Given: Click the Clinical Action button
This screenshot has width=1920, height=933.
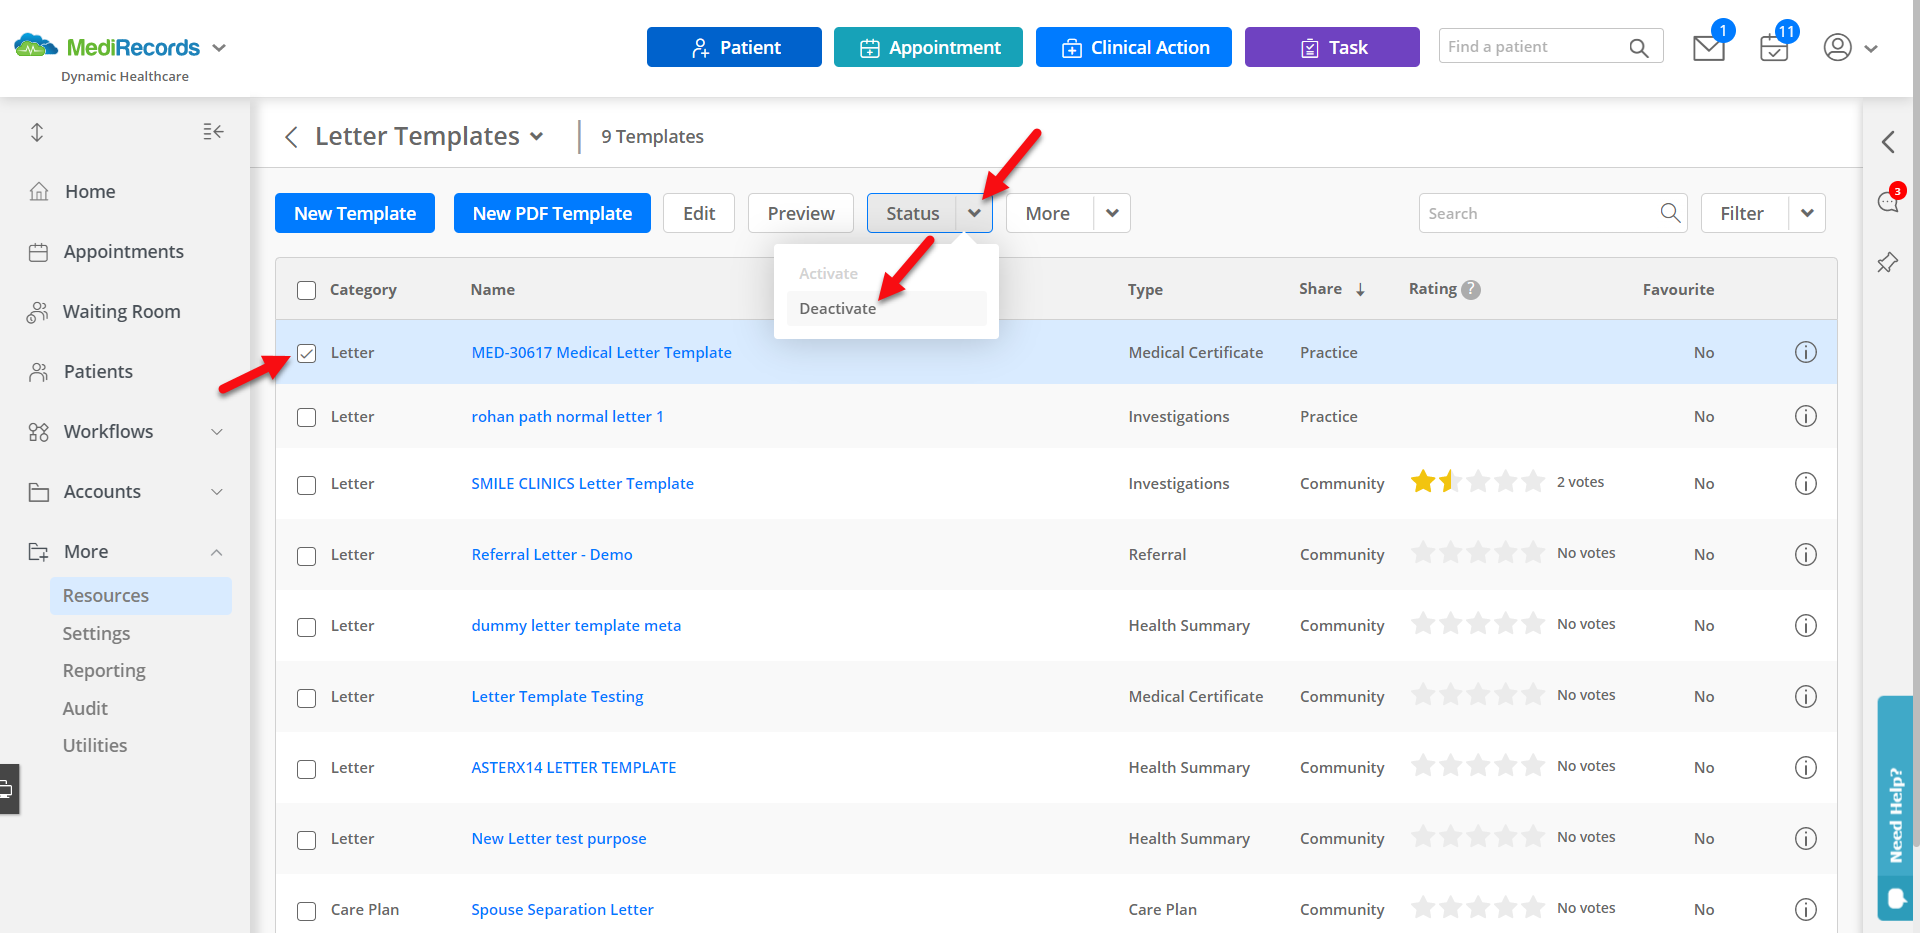Looking at the screenshot, I should (x=1134, y=47).
